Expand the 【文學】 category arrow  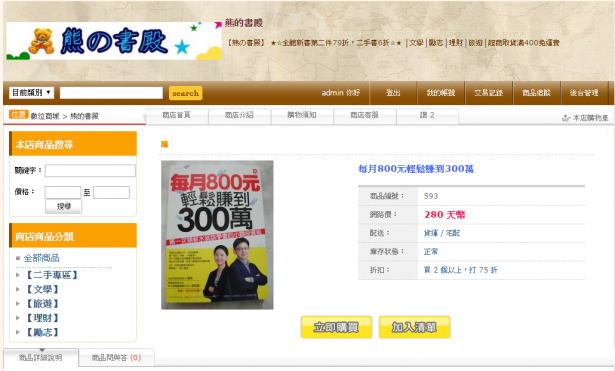(x=18, y=289)
